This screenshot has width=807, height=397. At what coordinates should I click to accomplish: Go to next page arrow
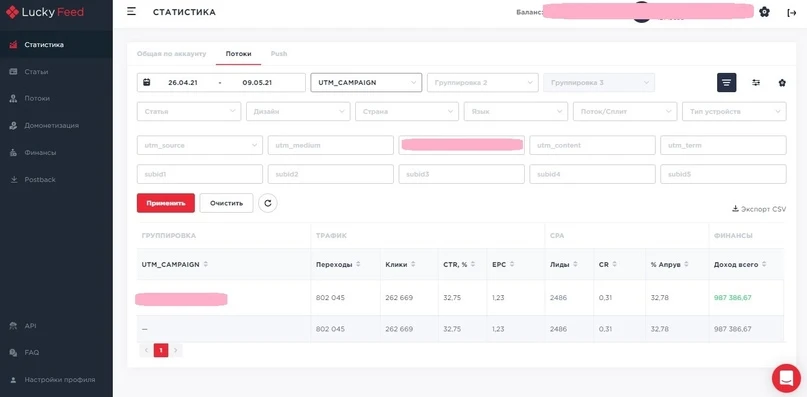click(x=176, y=351)
